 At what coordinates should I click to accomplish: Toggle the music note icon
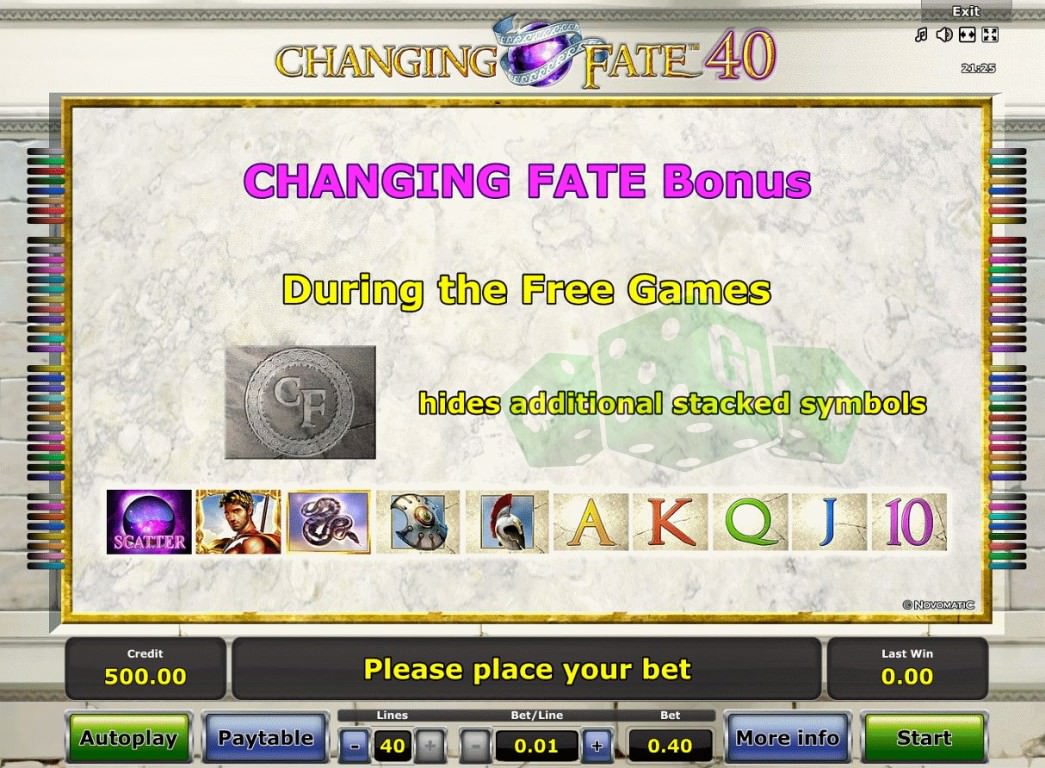921,34
